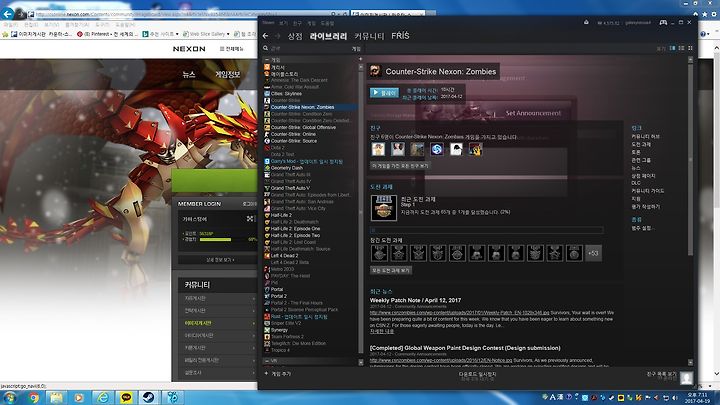Open Global Weapon Paint Design Contest news
The height and width of the screenshot is (405, 720).
[465, 348]
